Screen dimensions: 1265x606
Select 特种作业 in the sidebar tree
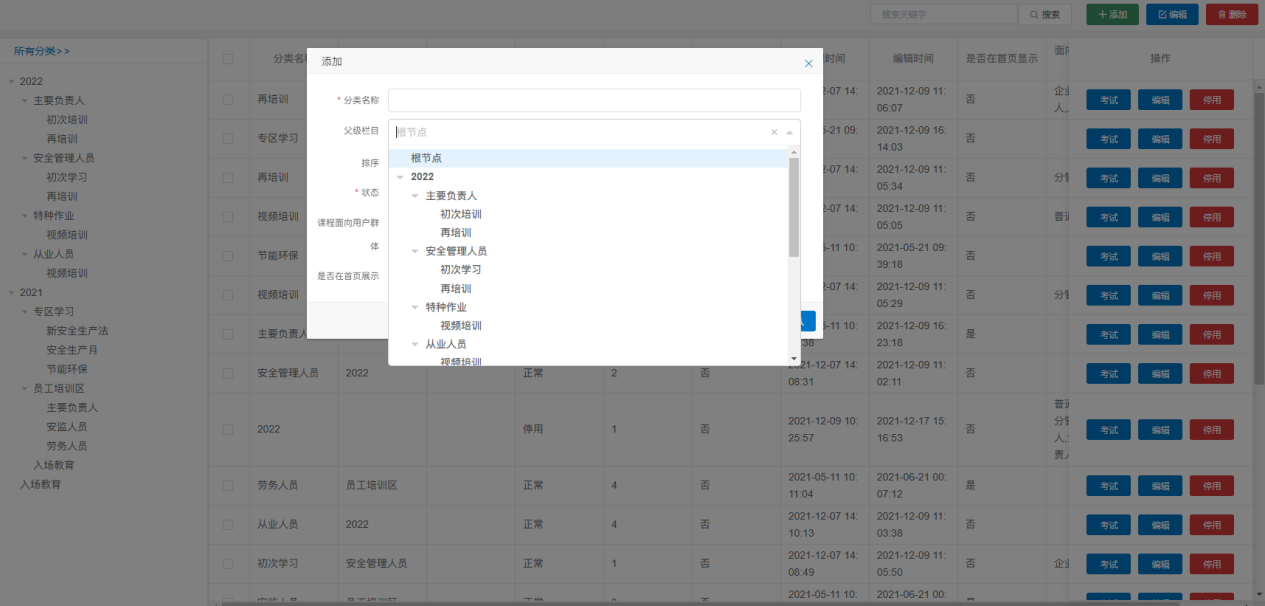click(53, 216)
